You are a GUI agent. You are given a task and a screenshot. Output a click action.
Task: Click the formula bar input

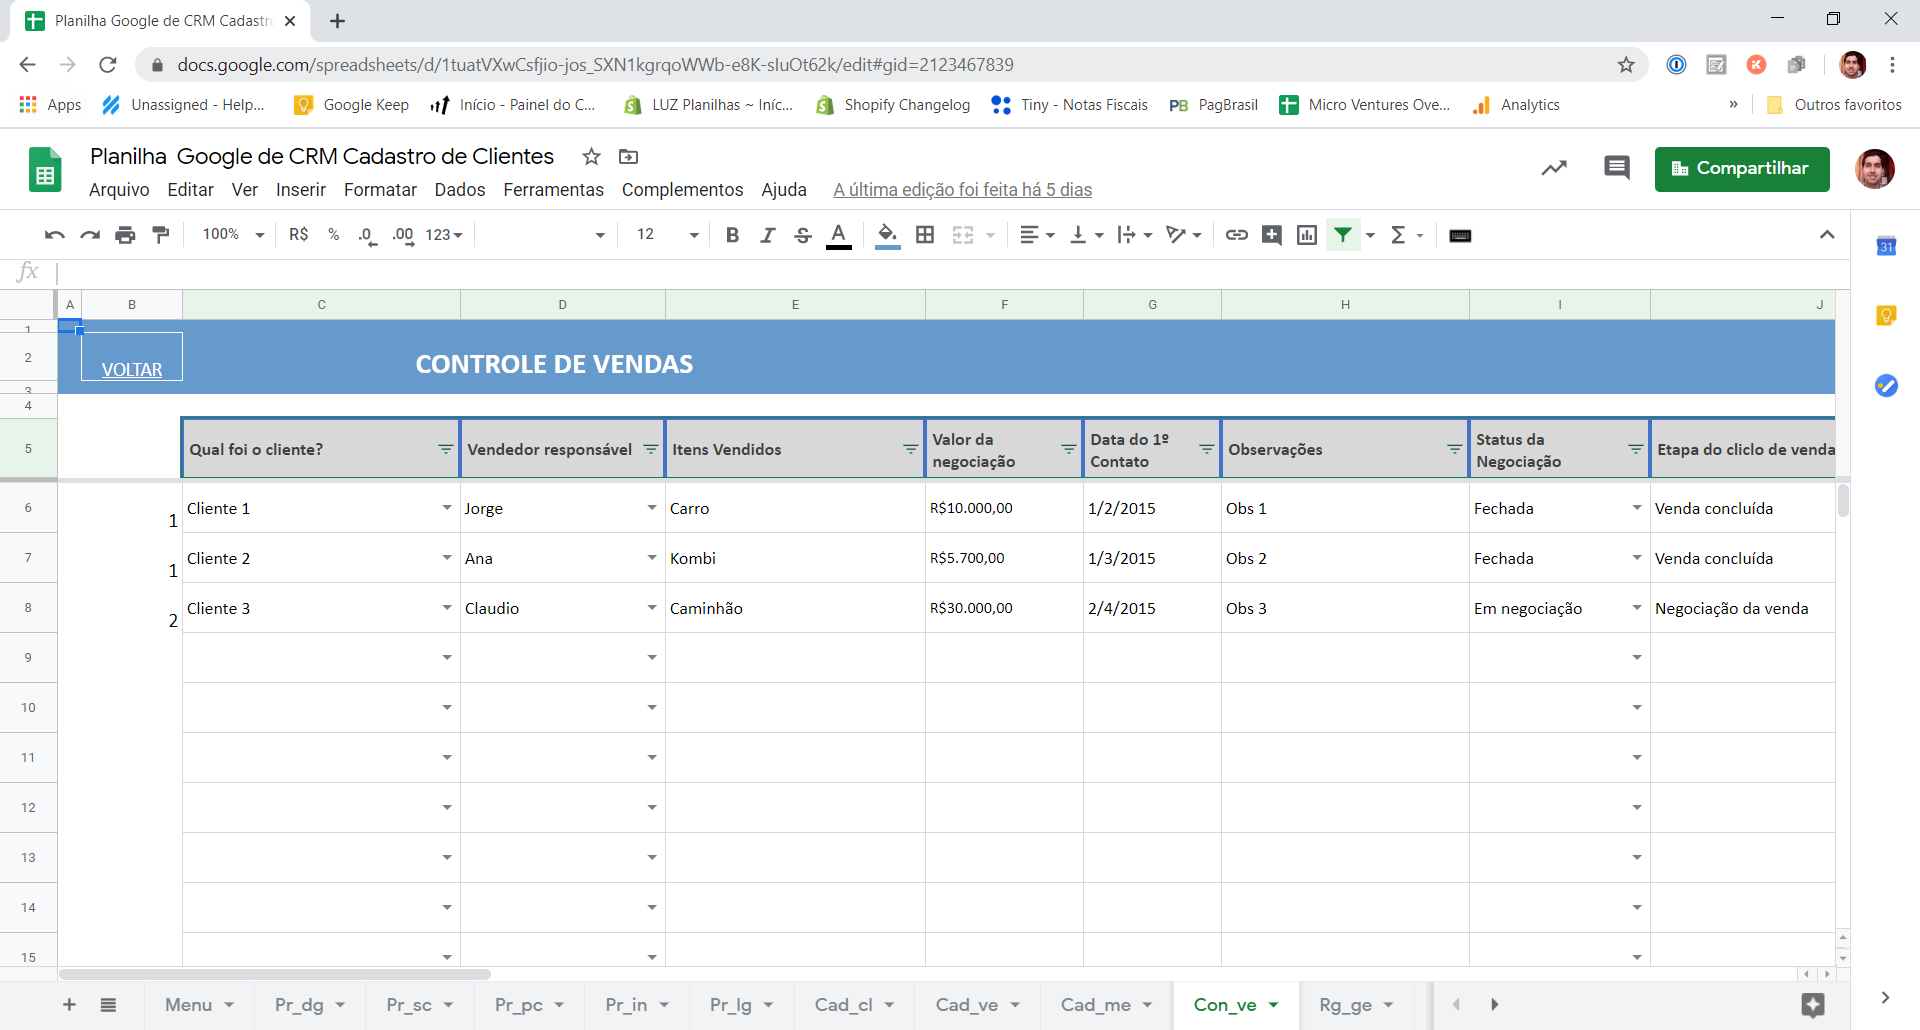pyautogui.click(x=950, y=272)
